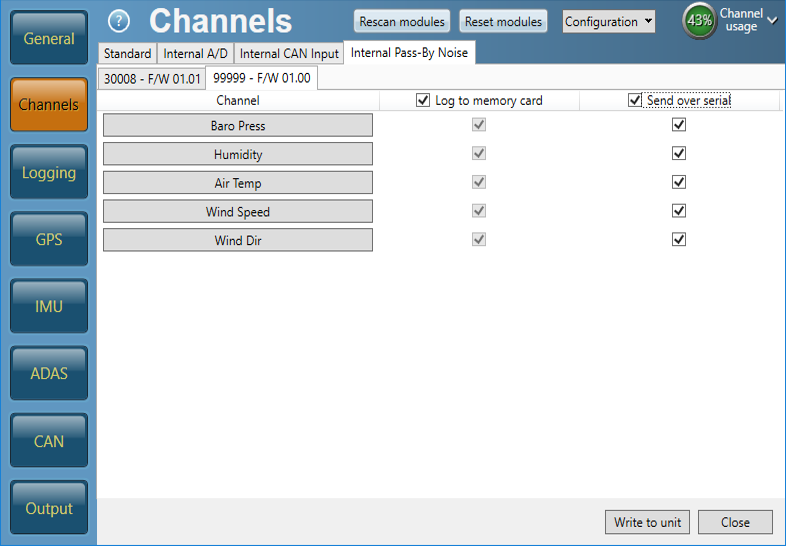Click Reset modules button
The image size is (786, 546).
pos(503,22)
